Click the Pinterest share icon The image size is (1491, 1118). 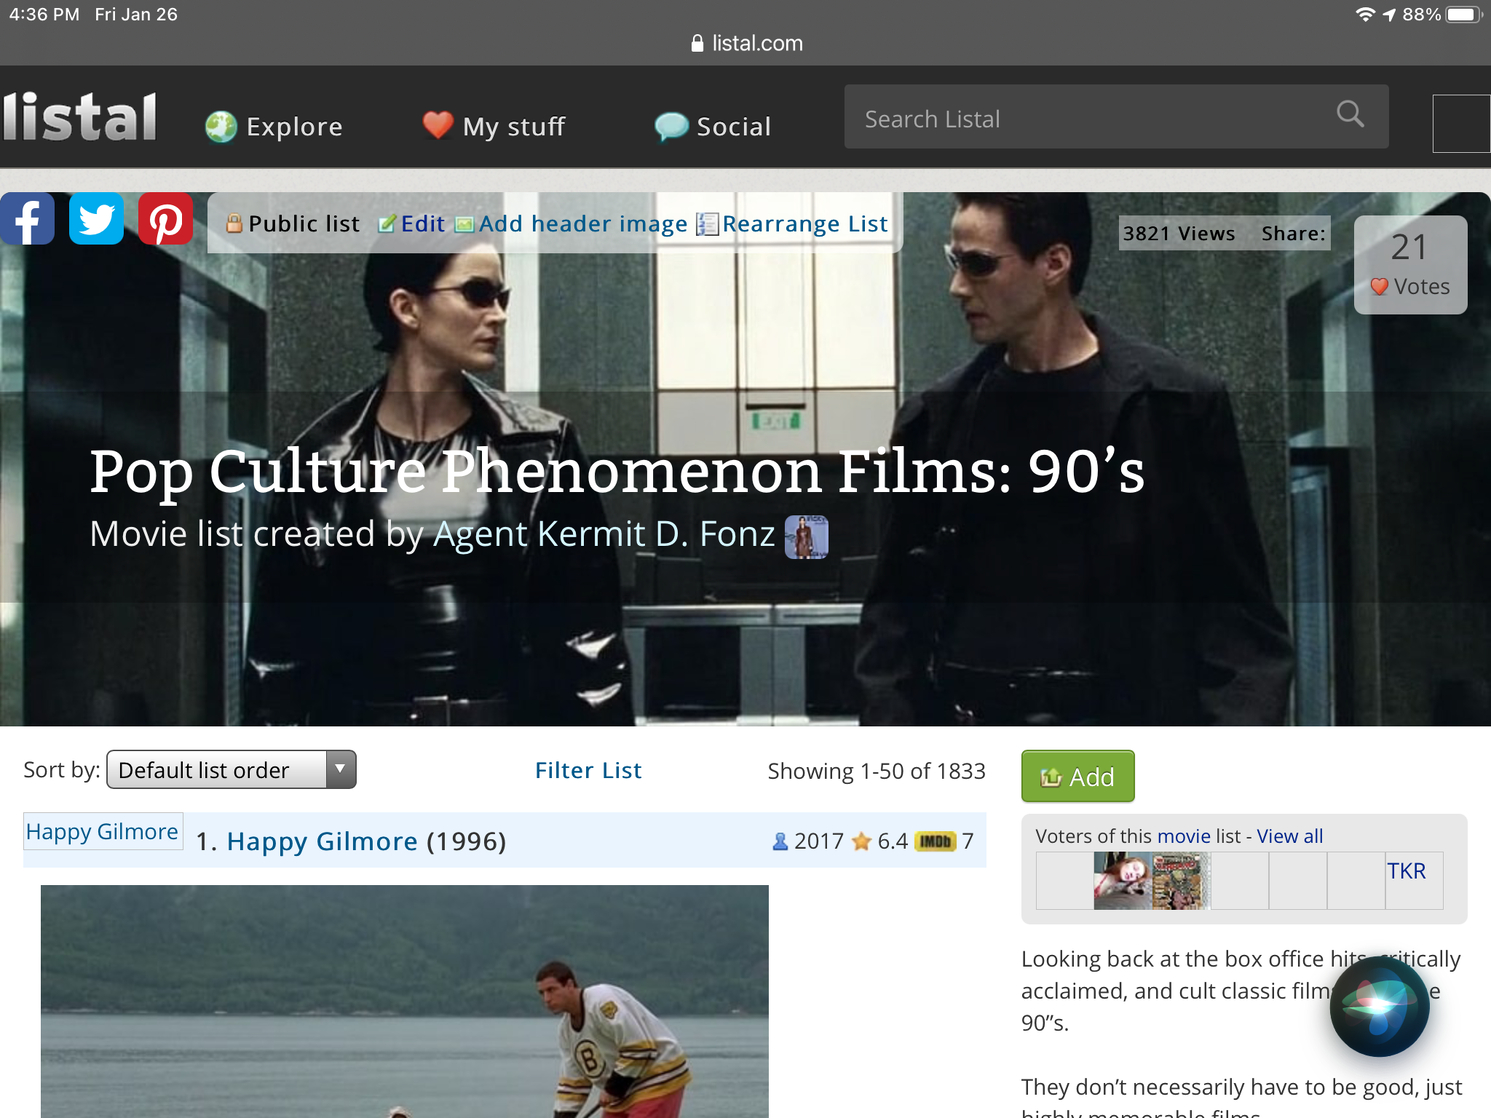(x=165, y=218)
